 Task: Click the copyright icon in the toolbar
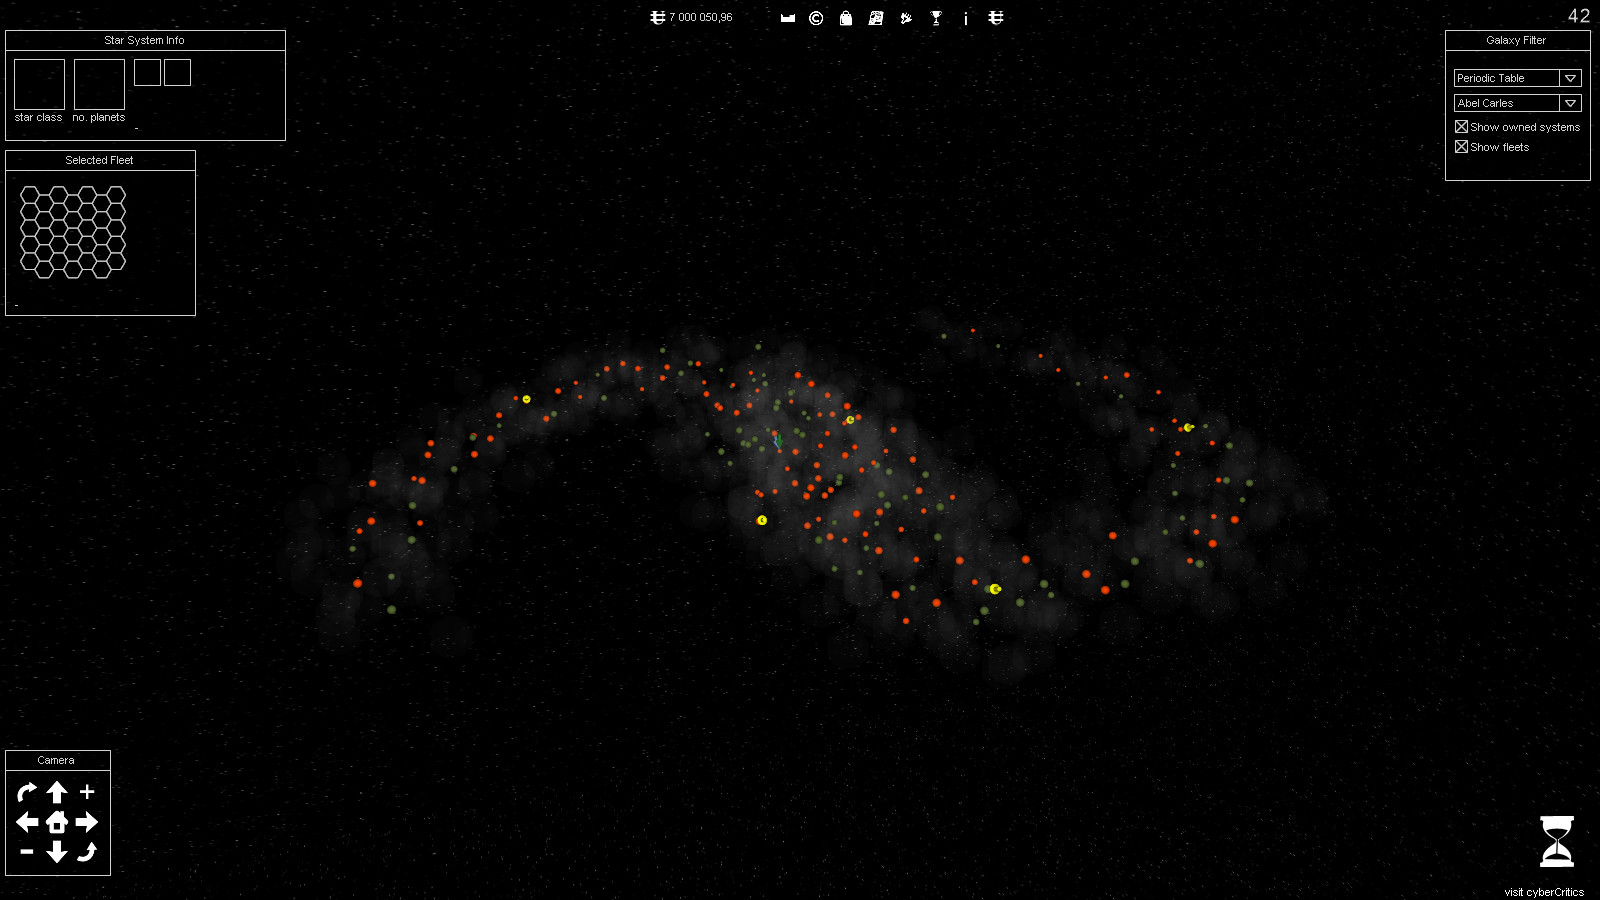point(814,18)
